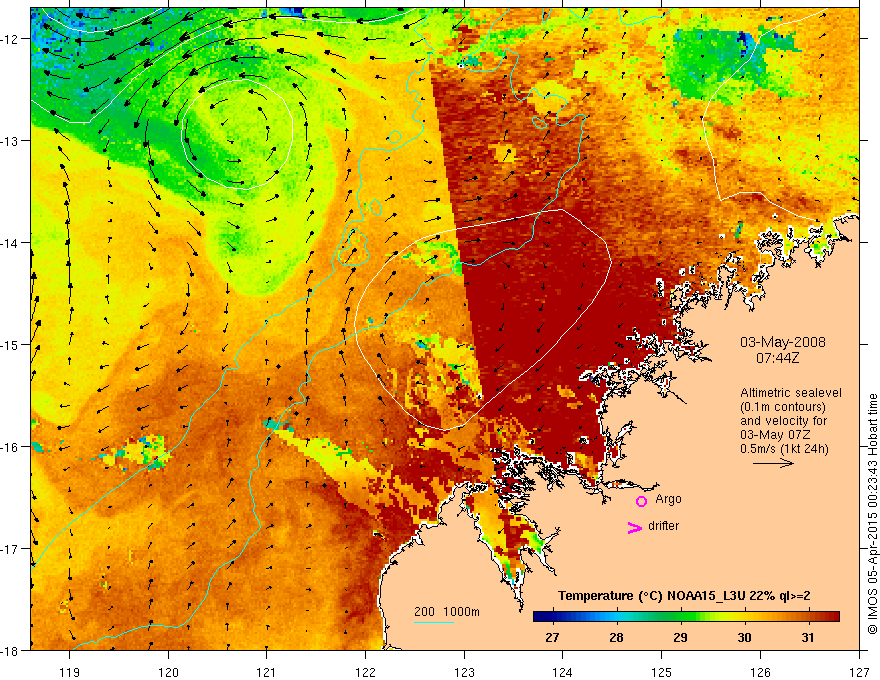
Task: Click the vertical IMOS copyright timestamp text
Action: point(872,514)
